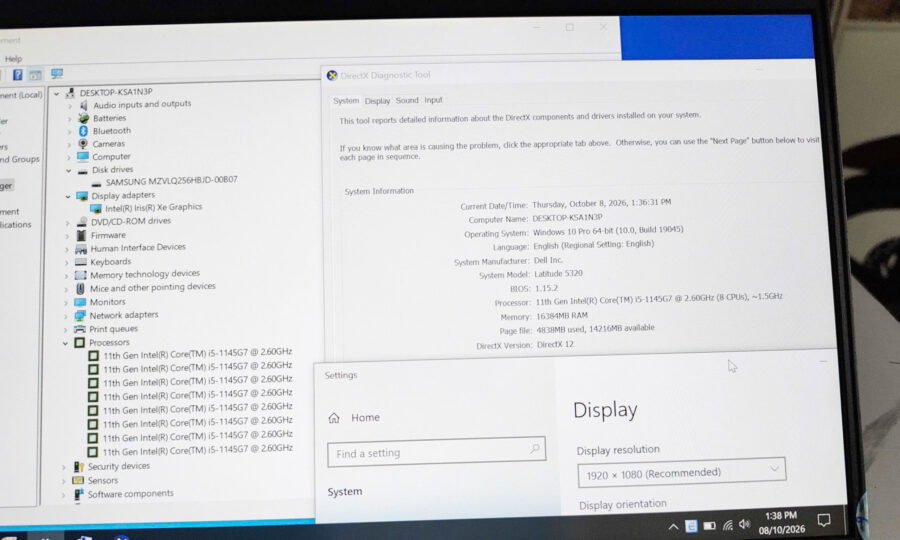Click the language input indicator in the tray
The width and height of the screenshot is (900, 540).
691,526
